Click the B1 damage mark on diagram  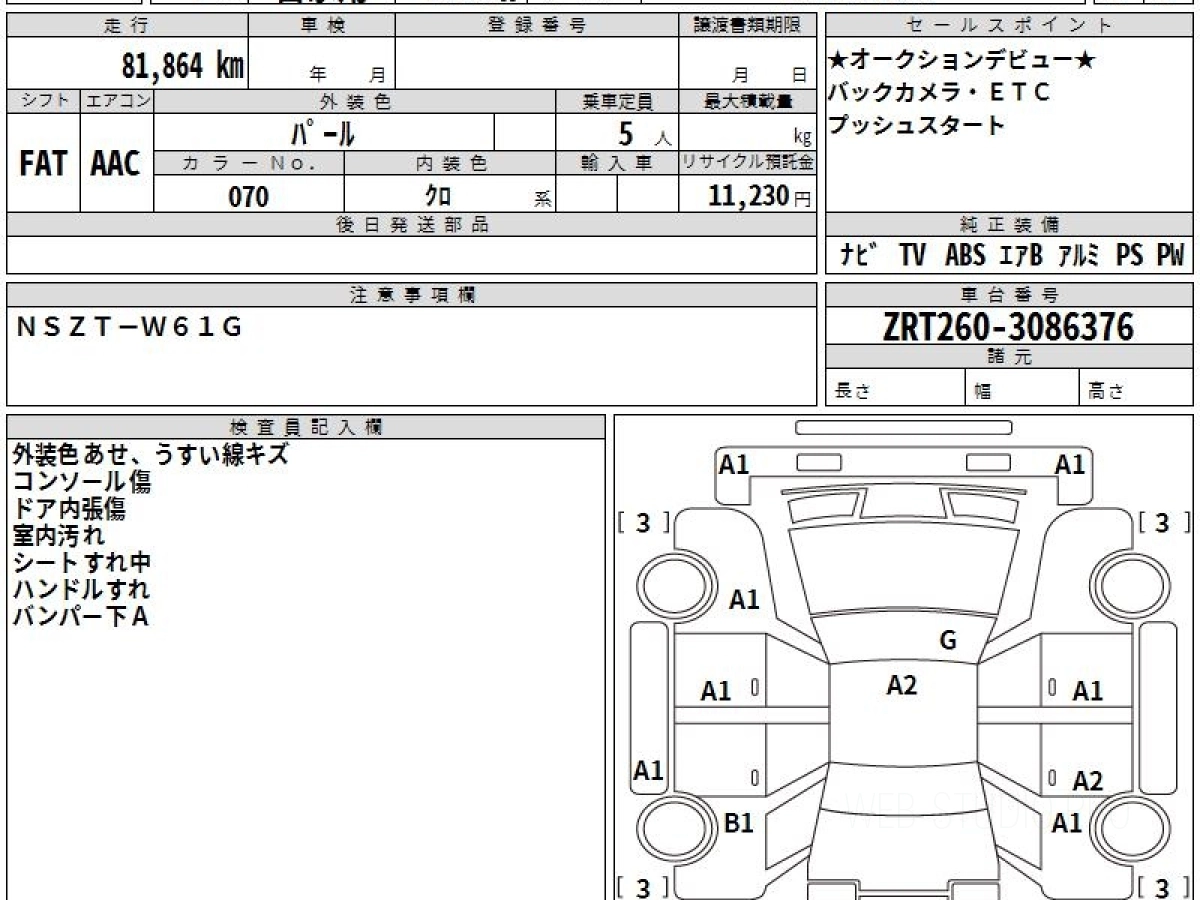pos(738,823)
